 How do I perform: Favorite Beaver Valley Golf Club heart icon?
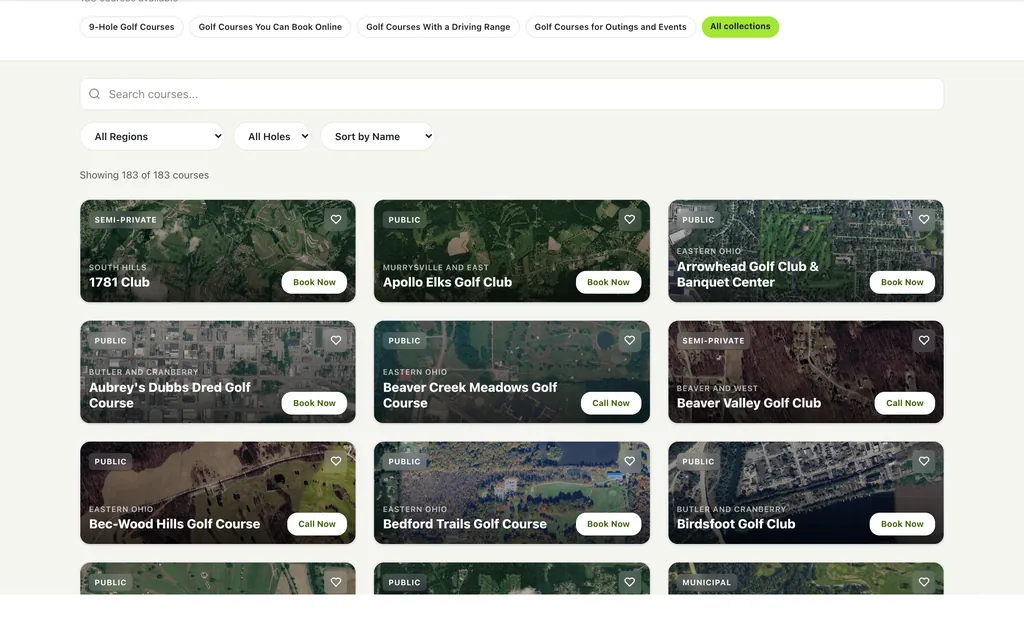[923, 340]
